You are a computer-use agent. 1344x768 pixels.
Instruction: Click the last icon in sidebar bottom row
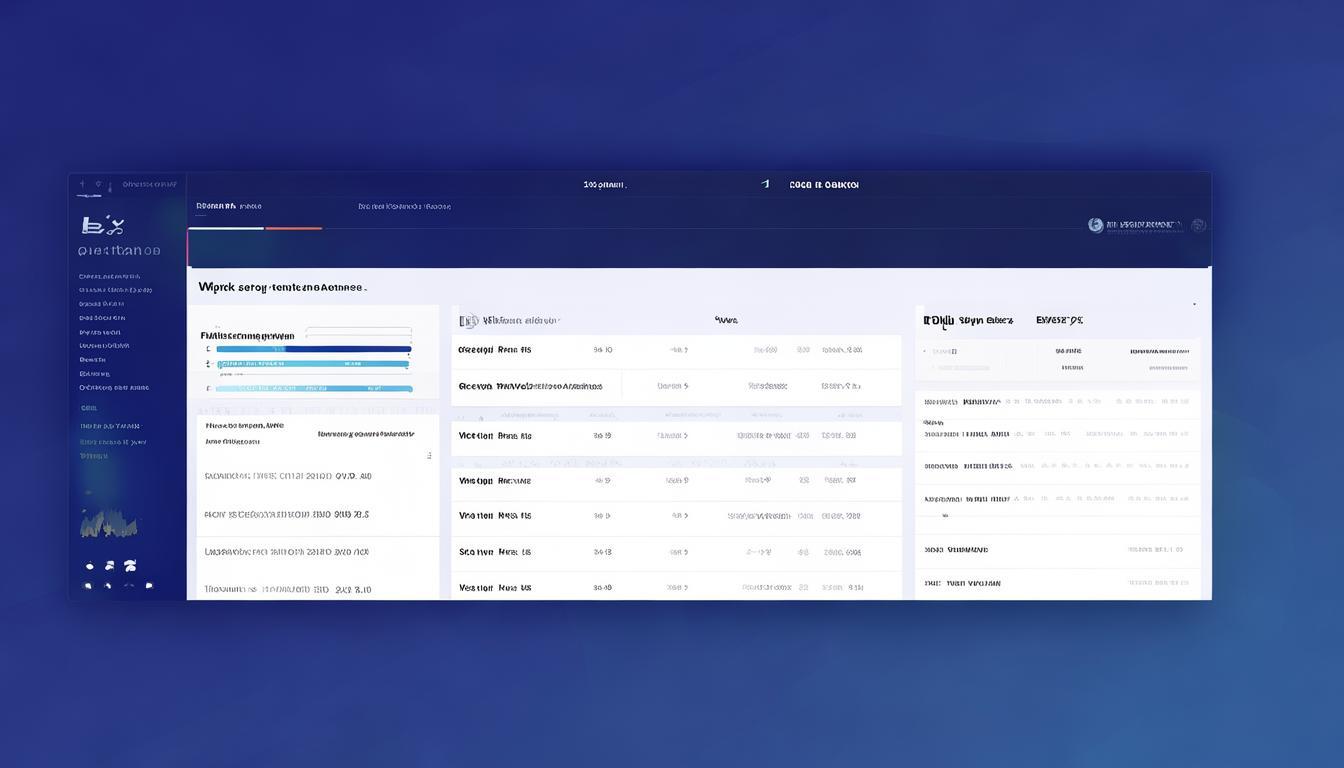(x=149, y=585)
